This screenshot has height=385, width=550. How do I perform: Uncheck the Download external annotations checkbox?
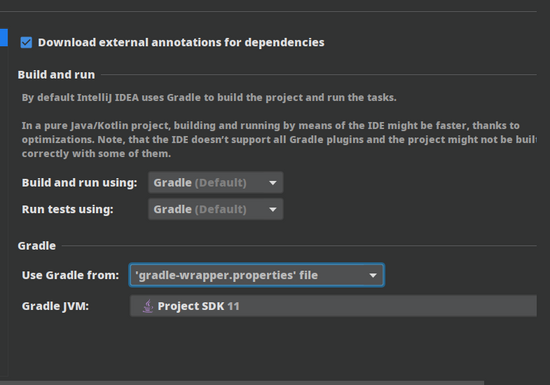click(26, 43)
